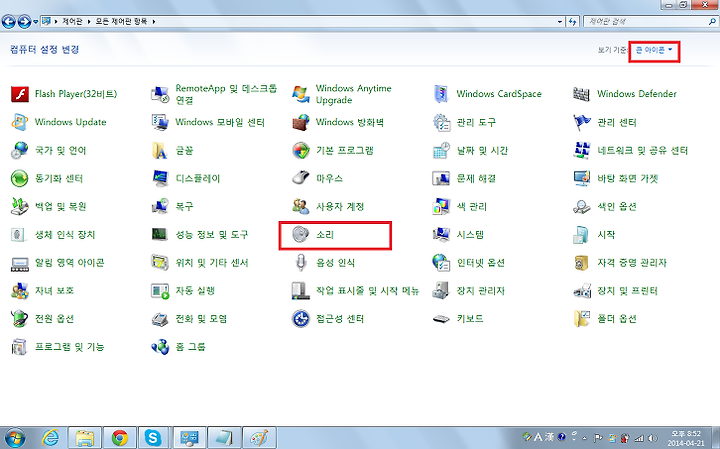Open the 큰 아이콘 view-by dropdown

pos(654,50)
